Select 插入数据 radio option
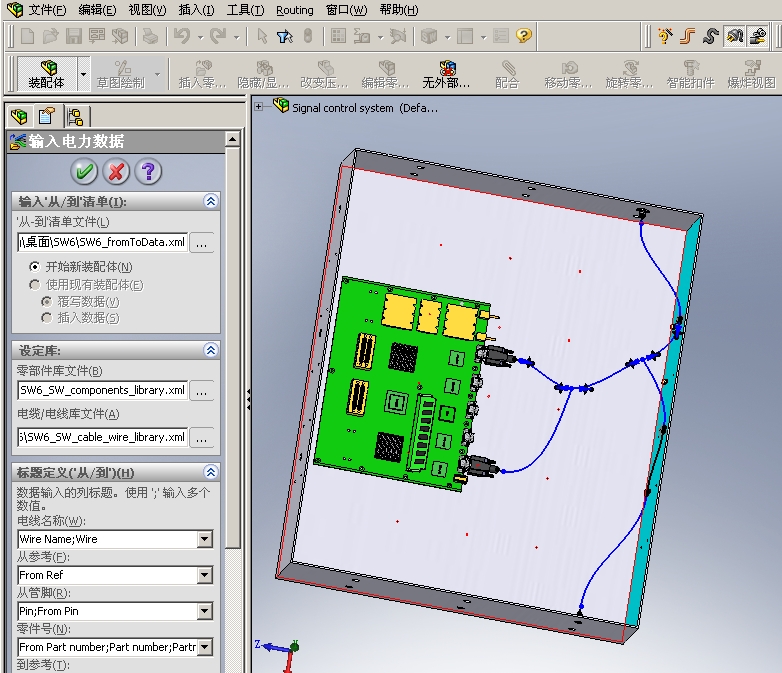 [x=46, y=318]
